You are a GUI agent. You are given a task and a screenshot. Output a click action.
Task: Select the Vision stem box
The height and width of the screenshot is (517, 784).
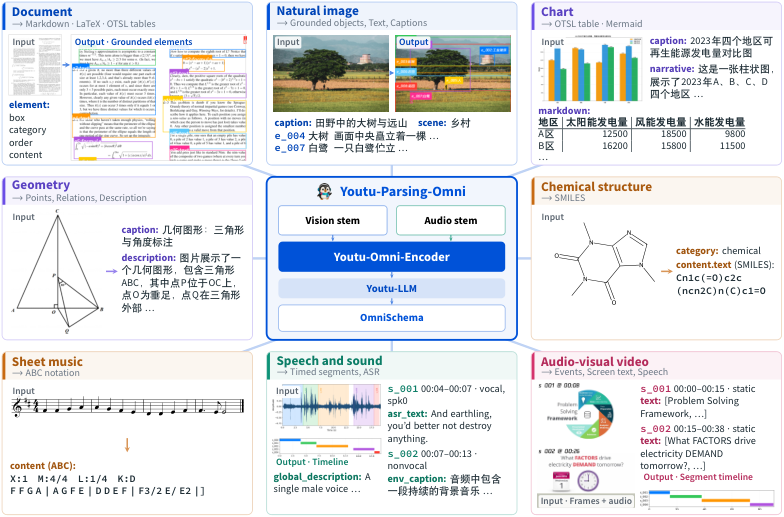tap(332, 220)
